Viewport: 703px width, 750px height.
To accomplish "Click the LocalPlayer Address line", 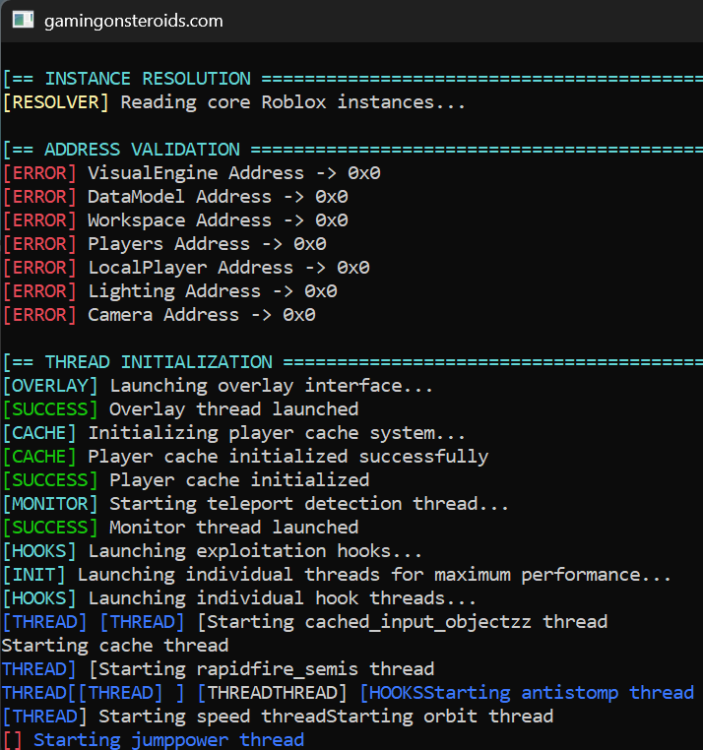I will pyautogui.click(x=186, y=267).
